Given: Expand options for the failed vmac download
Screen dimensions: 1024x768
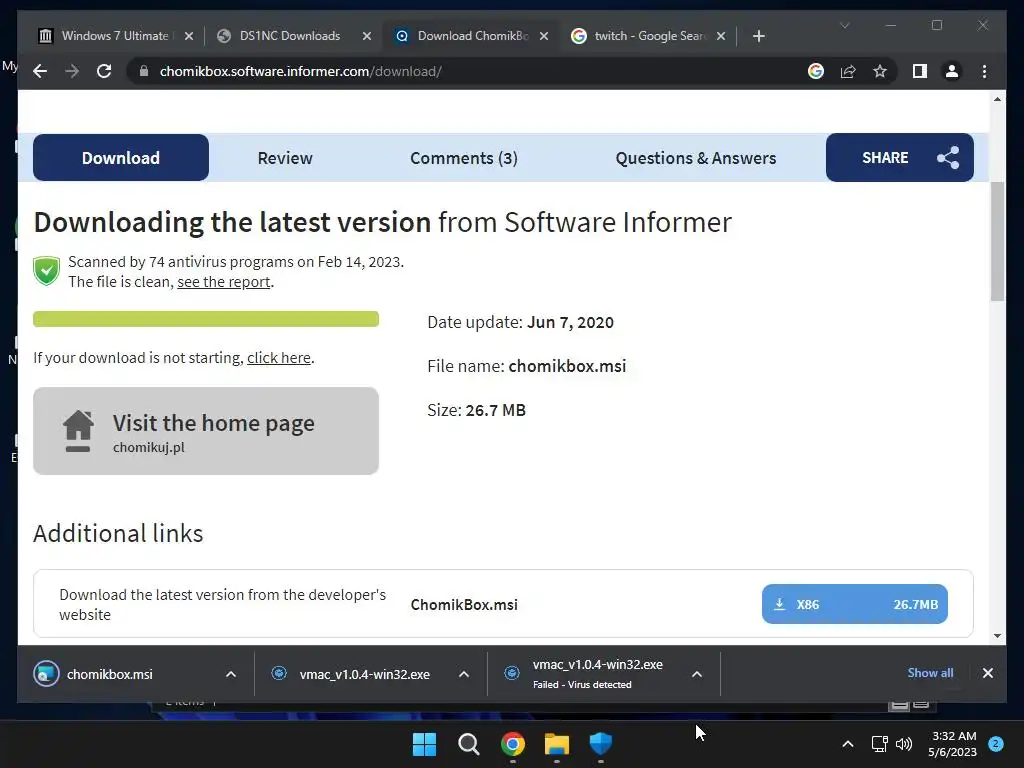Looking at the screenshot, I should [697, 674].
